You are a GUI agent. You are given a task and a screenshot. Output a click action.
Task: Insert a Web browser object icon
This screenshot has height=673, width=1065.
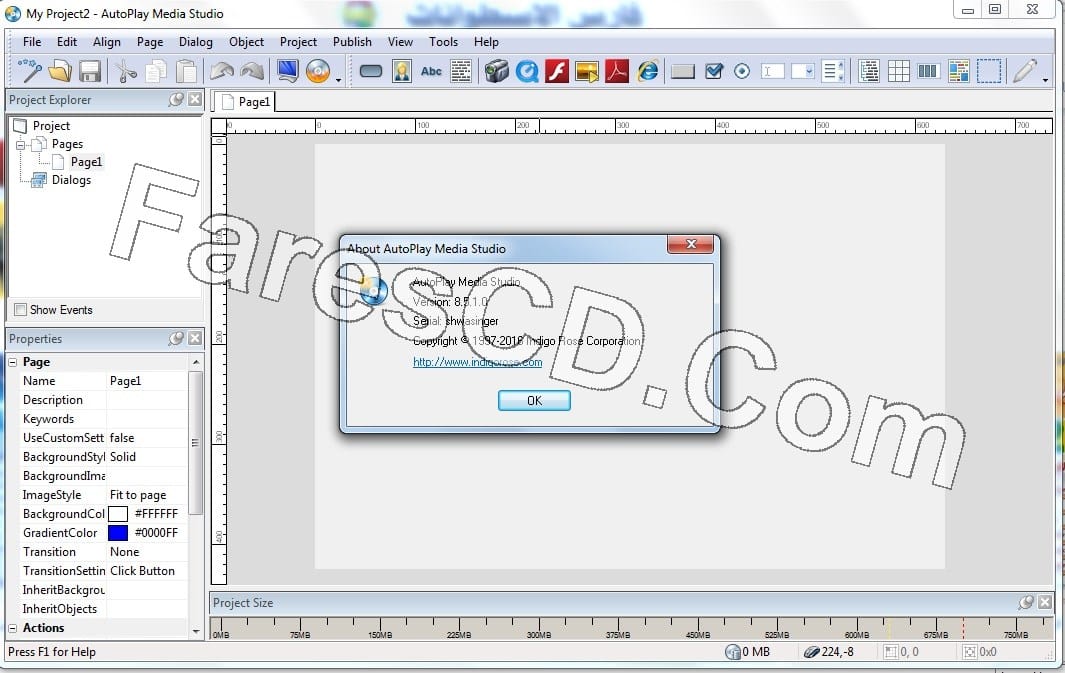648,71
